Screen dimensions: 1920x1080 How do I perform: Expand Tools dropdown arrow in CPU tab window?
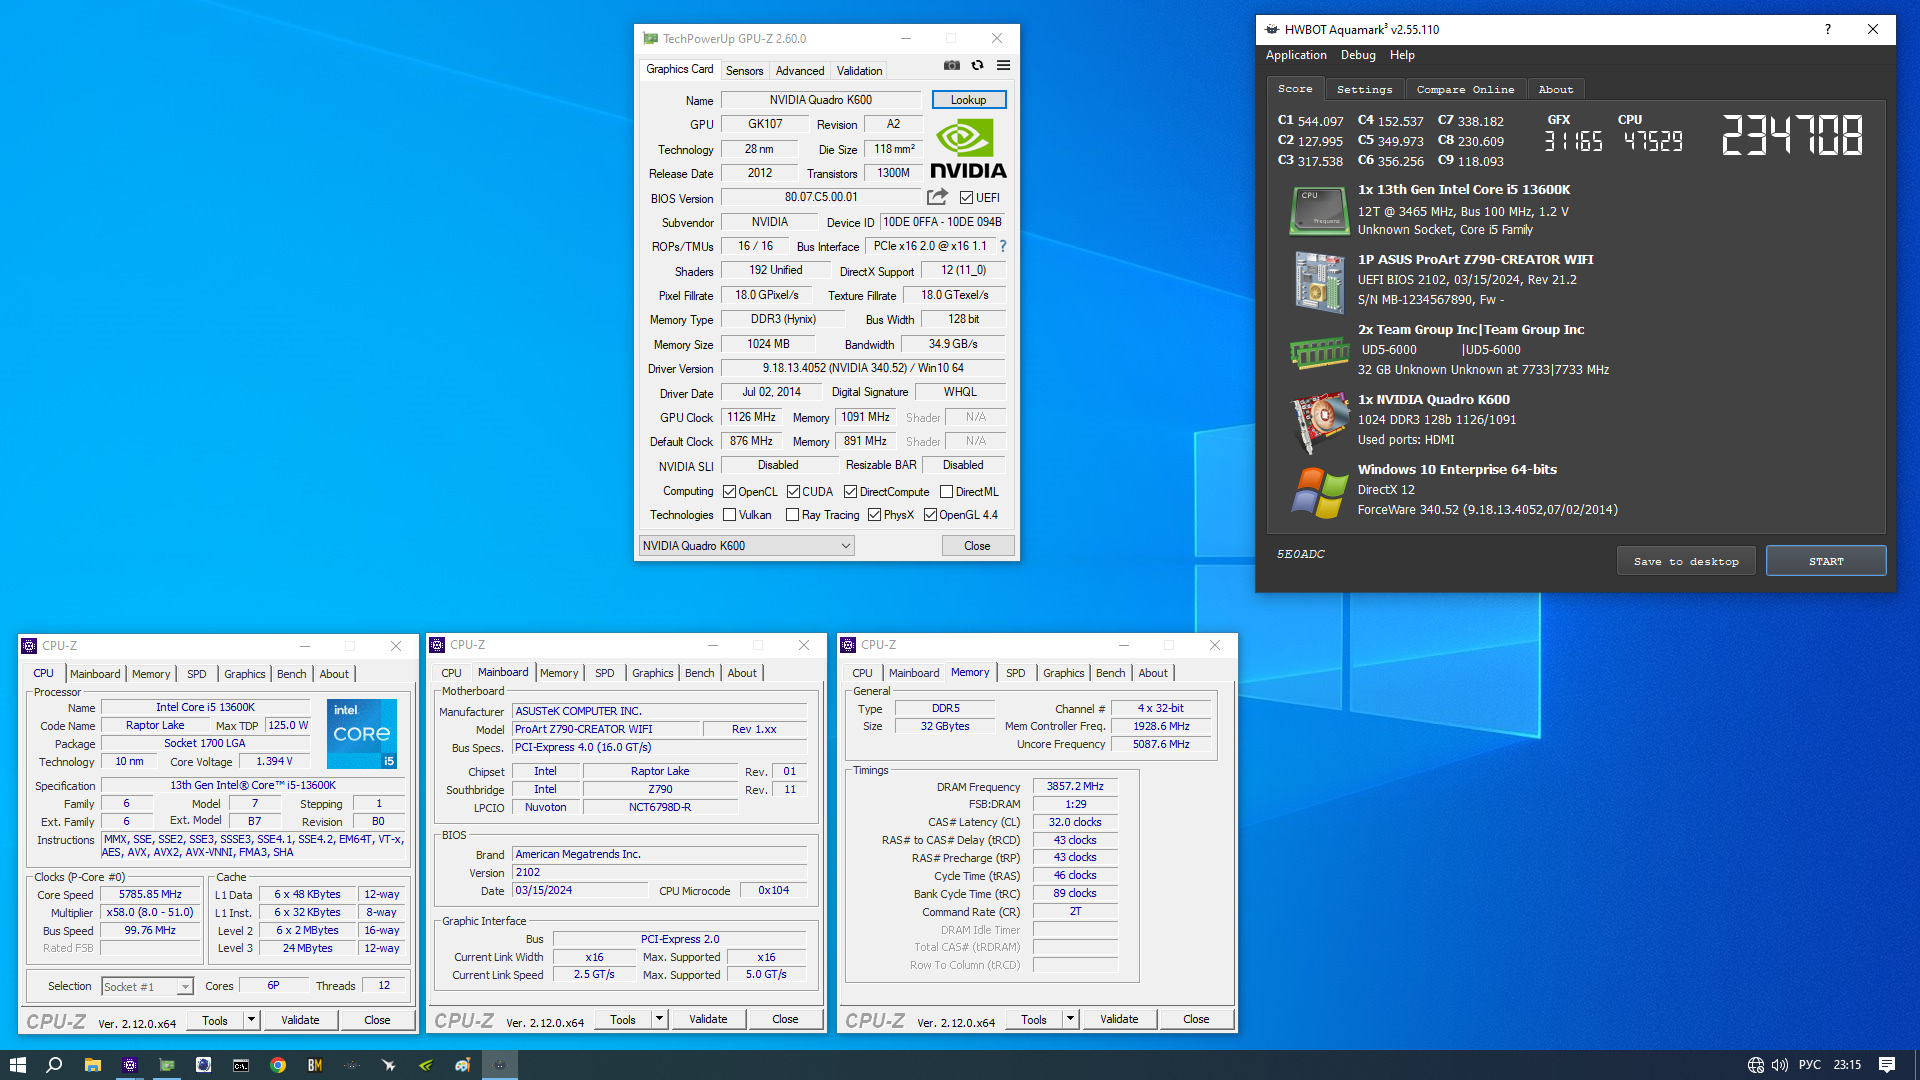[x=251, y=1020]
